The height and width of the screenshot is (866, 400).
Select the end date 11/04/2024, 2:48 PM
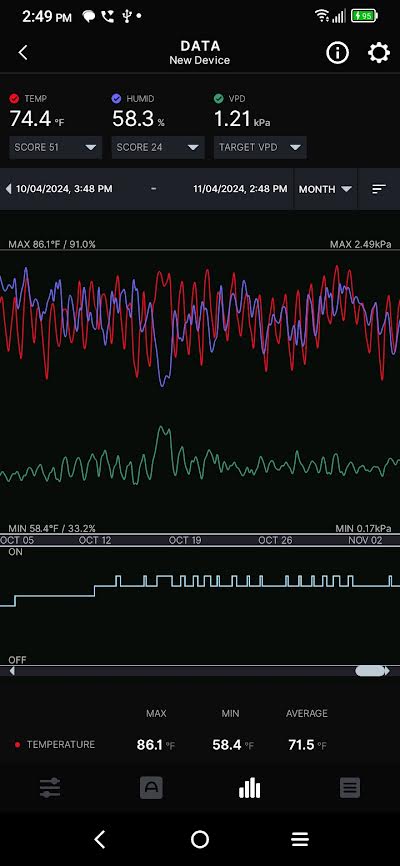(240, 189)
